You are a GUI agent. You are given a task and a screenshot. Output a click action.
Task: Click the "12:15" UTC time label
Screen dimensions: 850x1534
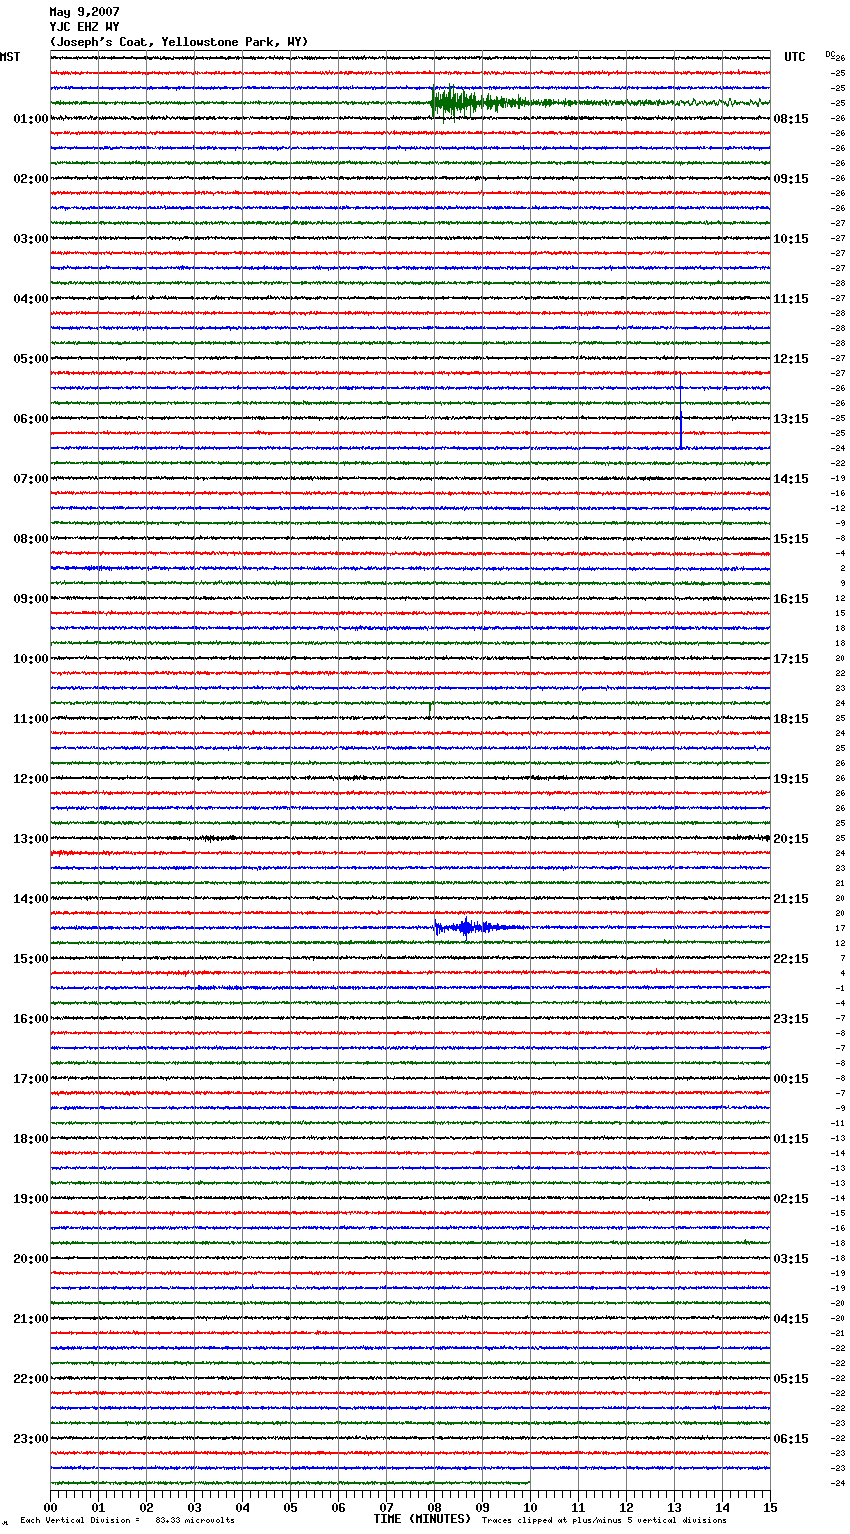791,359
